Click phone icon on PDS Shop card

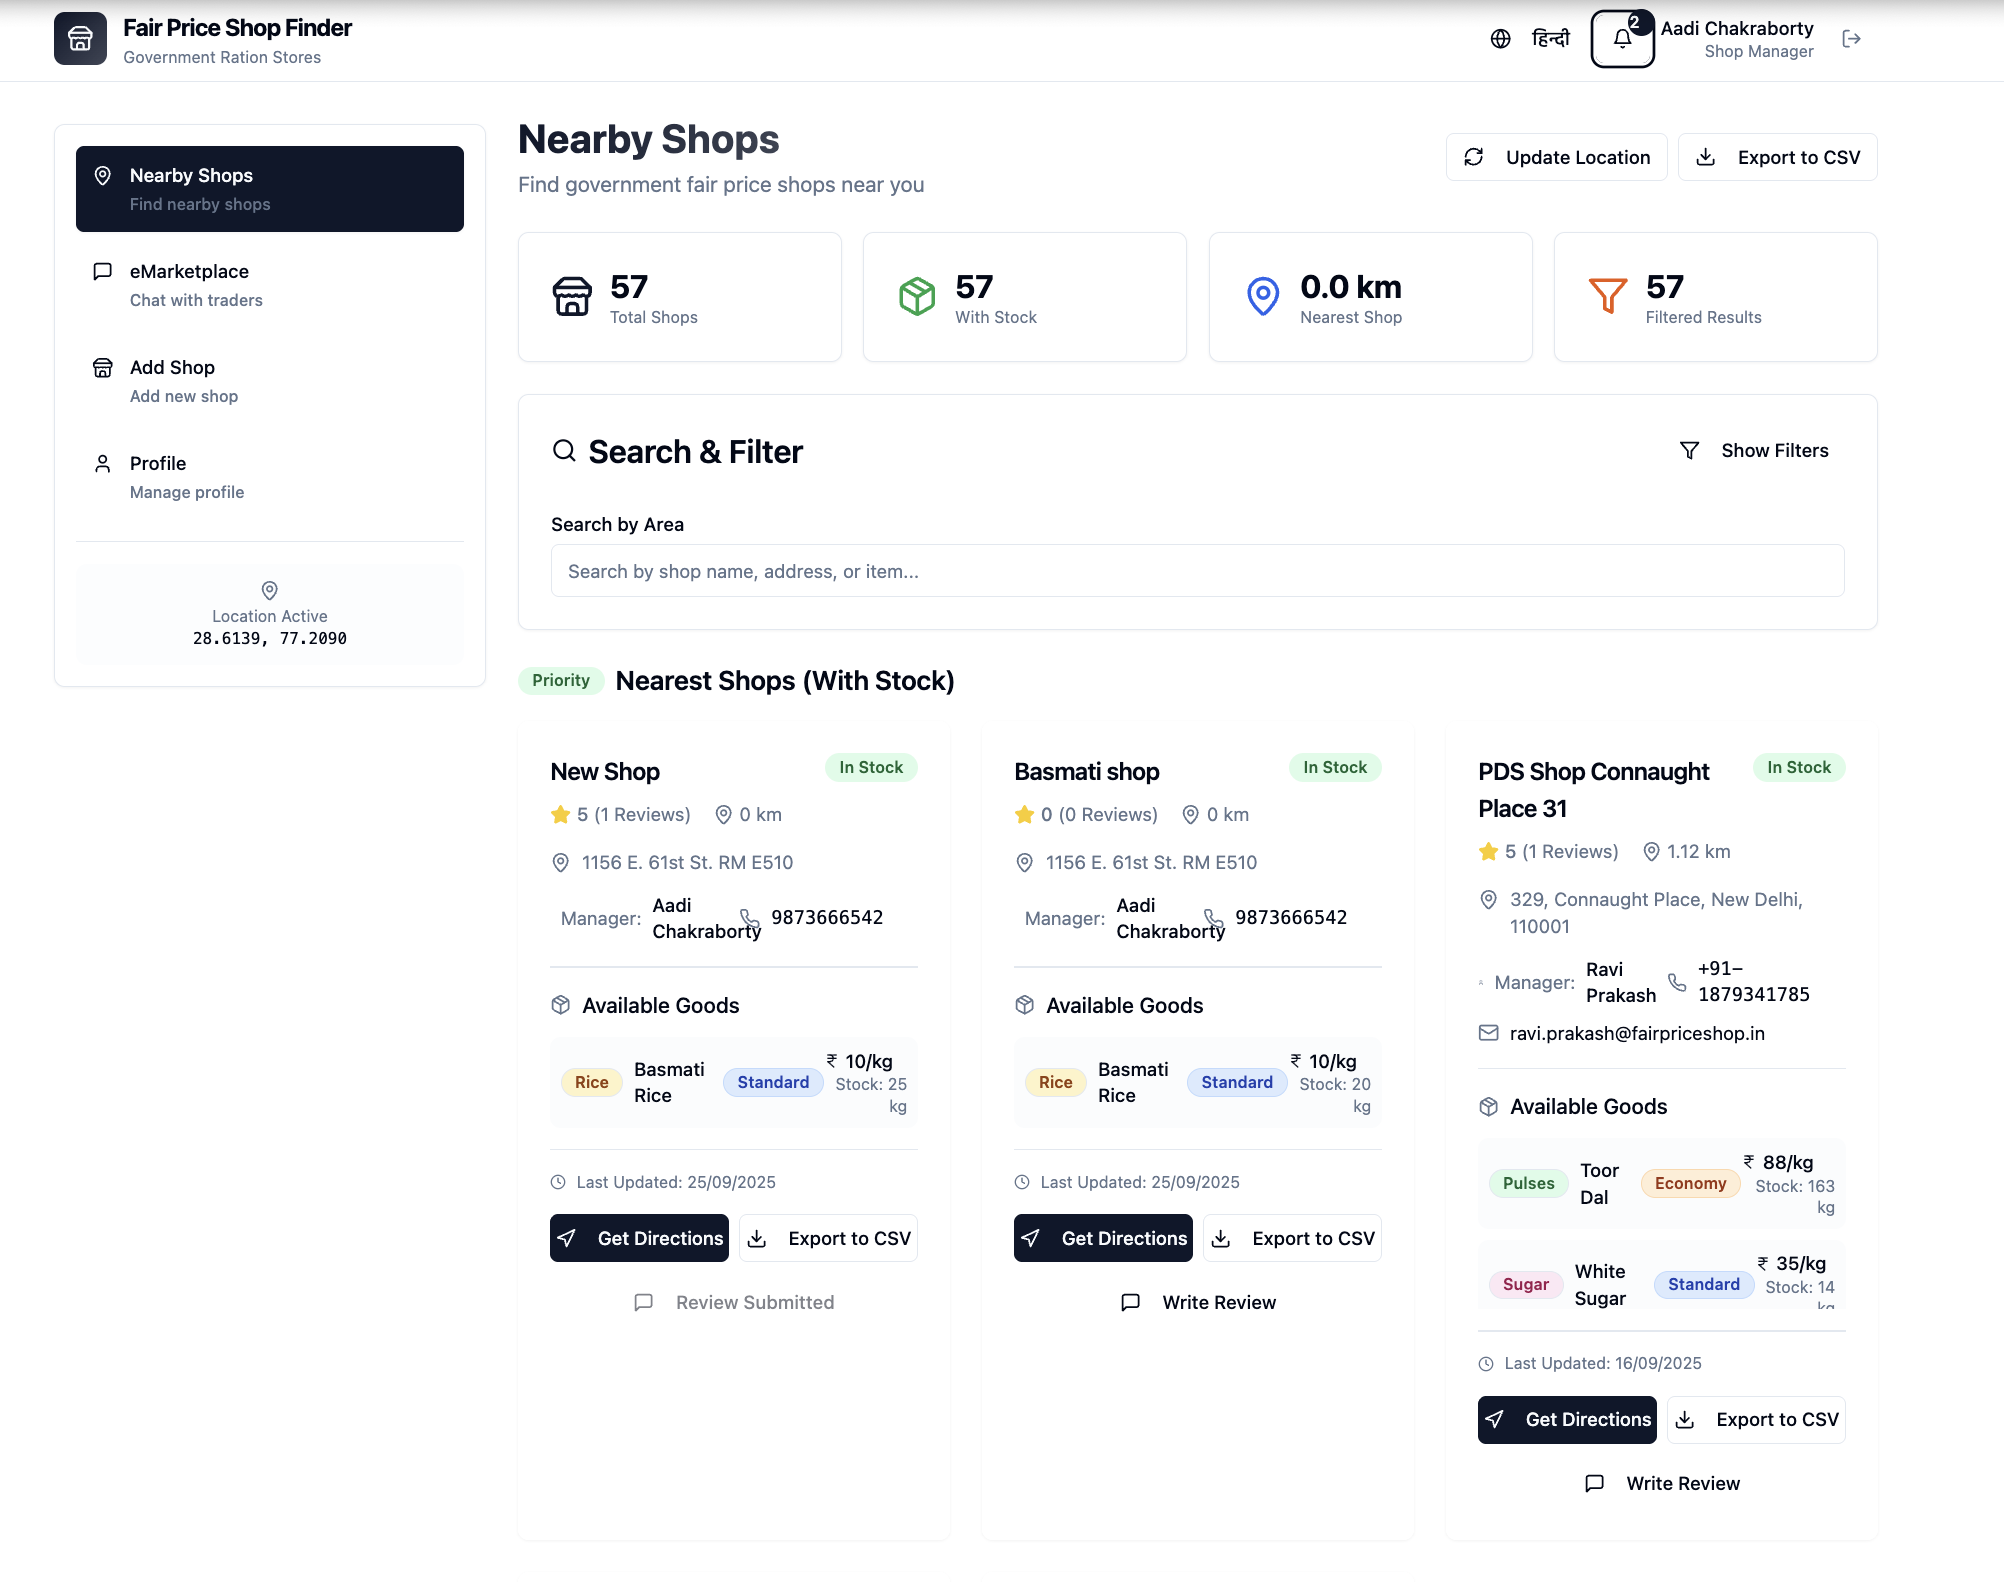coord(1677,982)
